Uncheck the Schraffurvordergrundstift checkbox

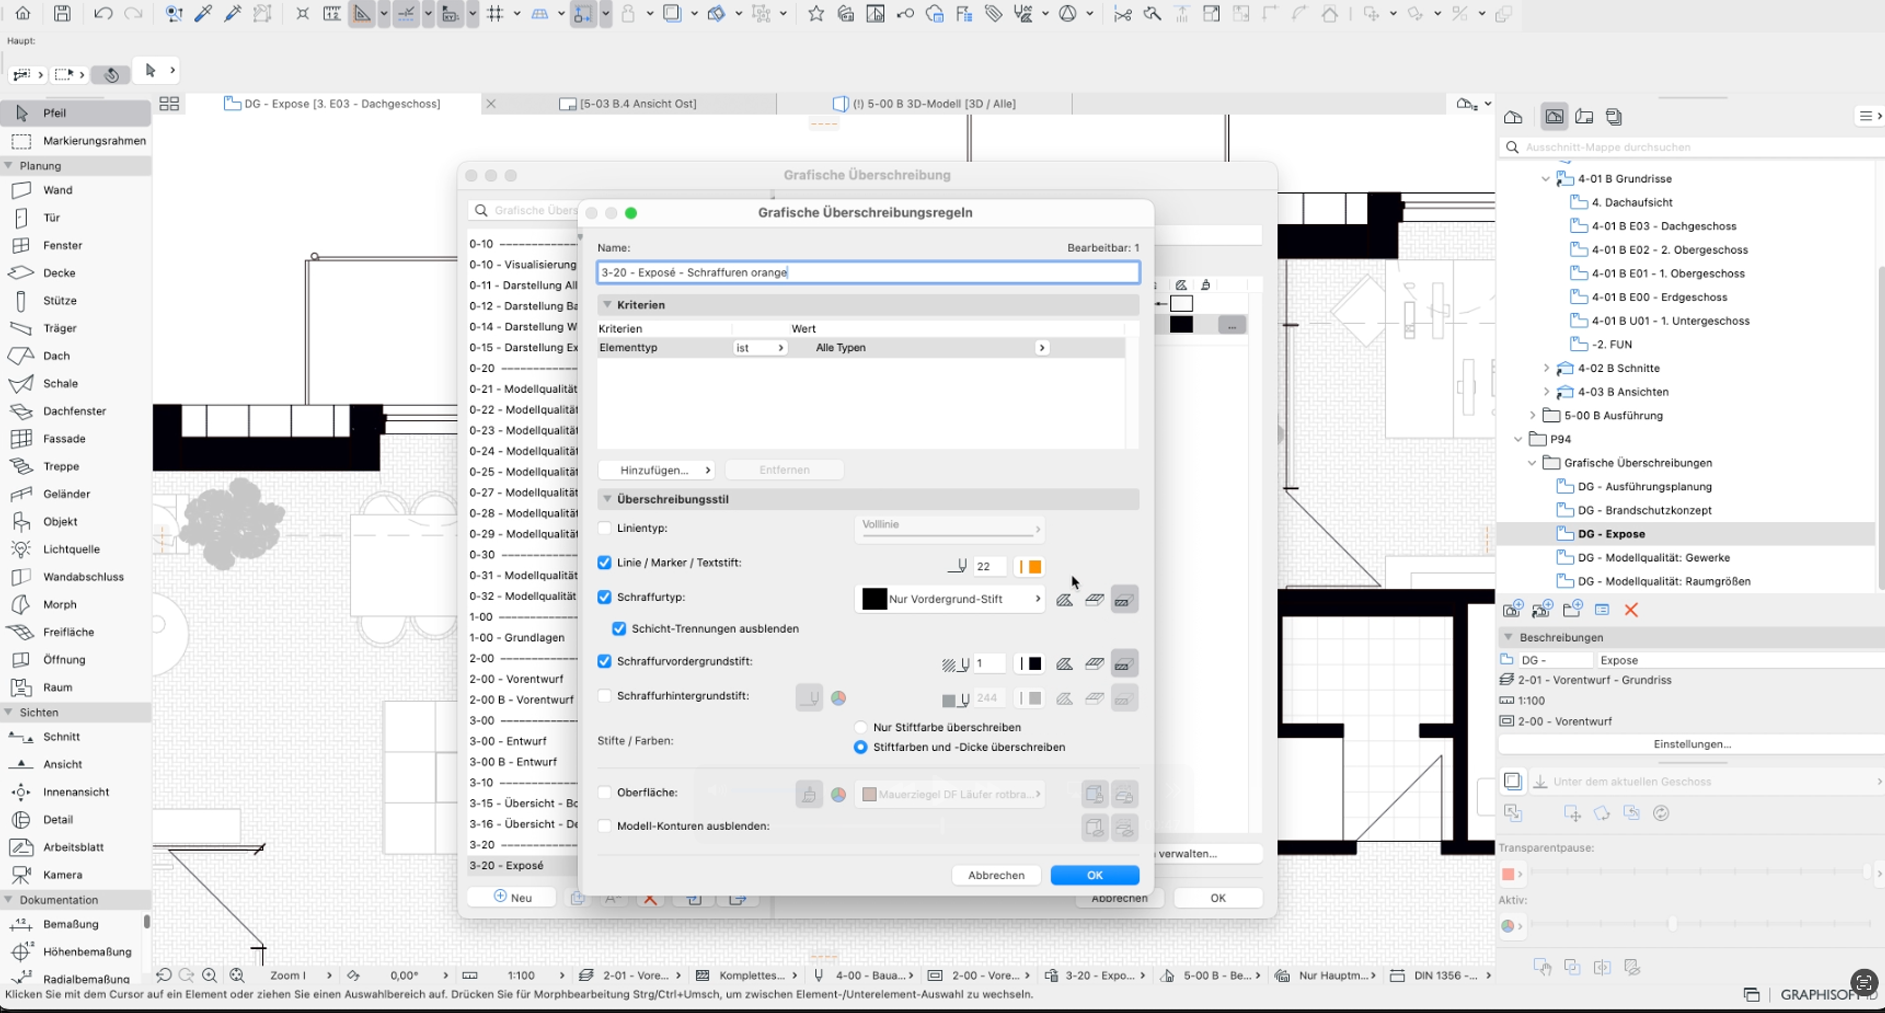[604, 661]
